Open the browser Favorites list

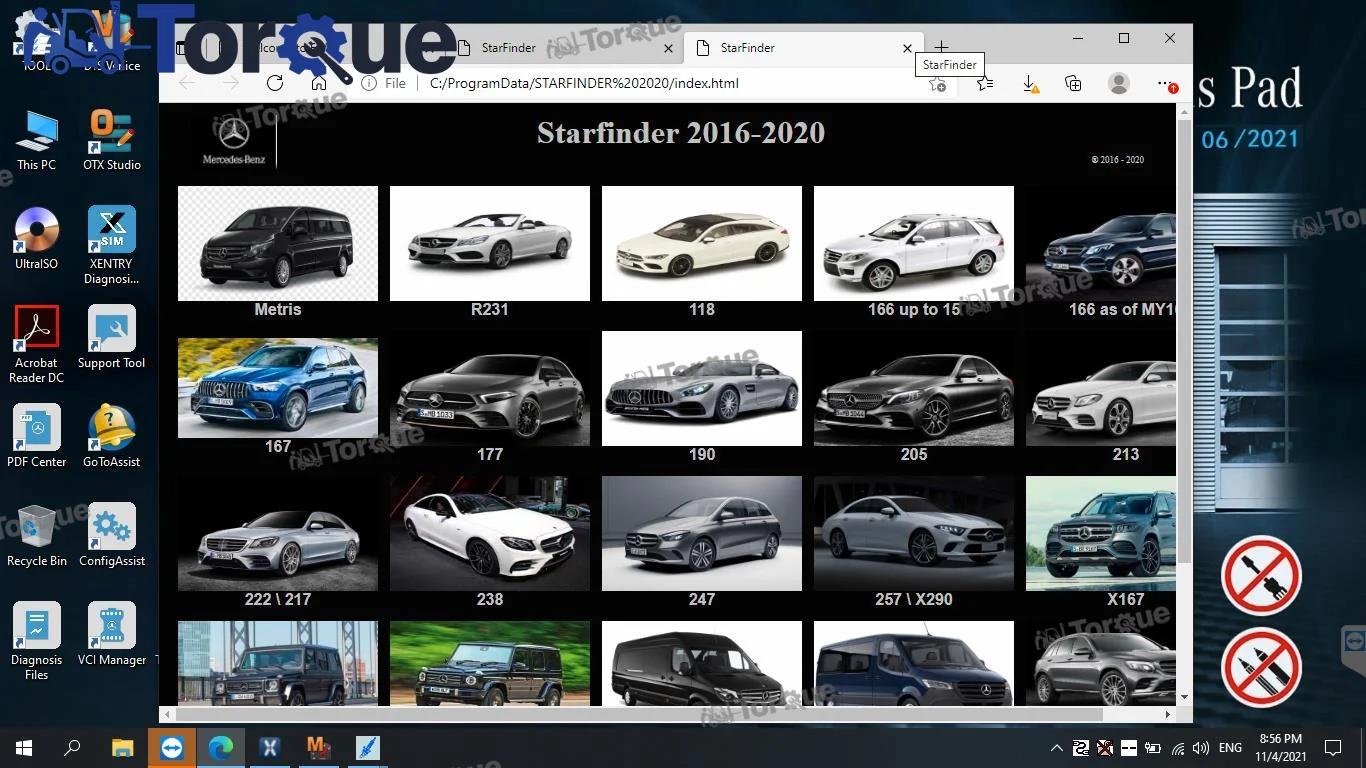[x=985, y=84]
